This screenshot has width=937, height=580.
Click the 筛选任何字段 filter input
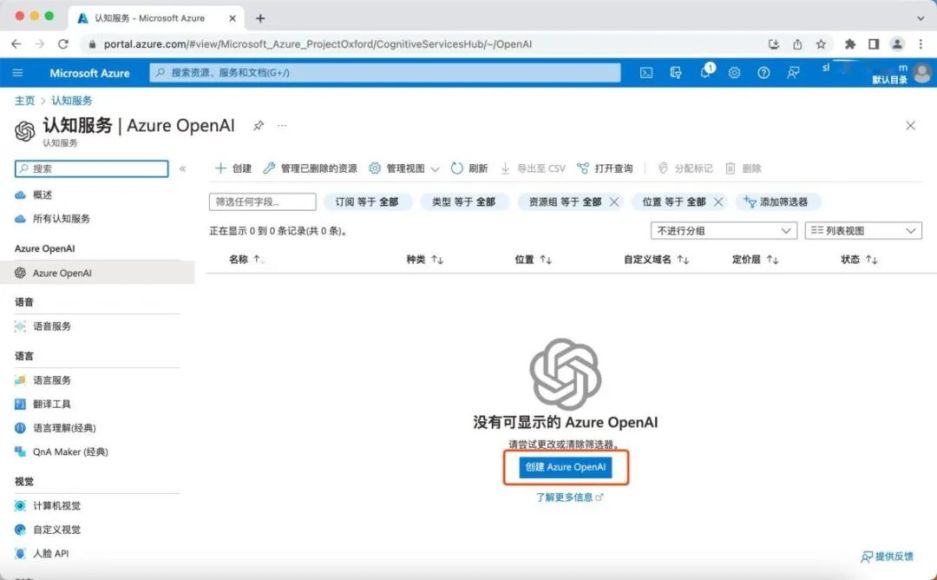point(262,202)
